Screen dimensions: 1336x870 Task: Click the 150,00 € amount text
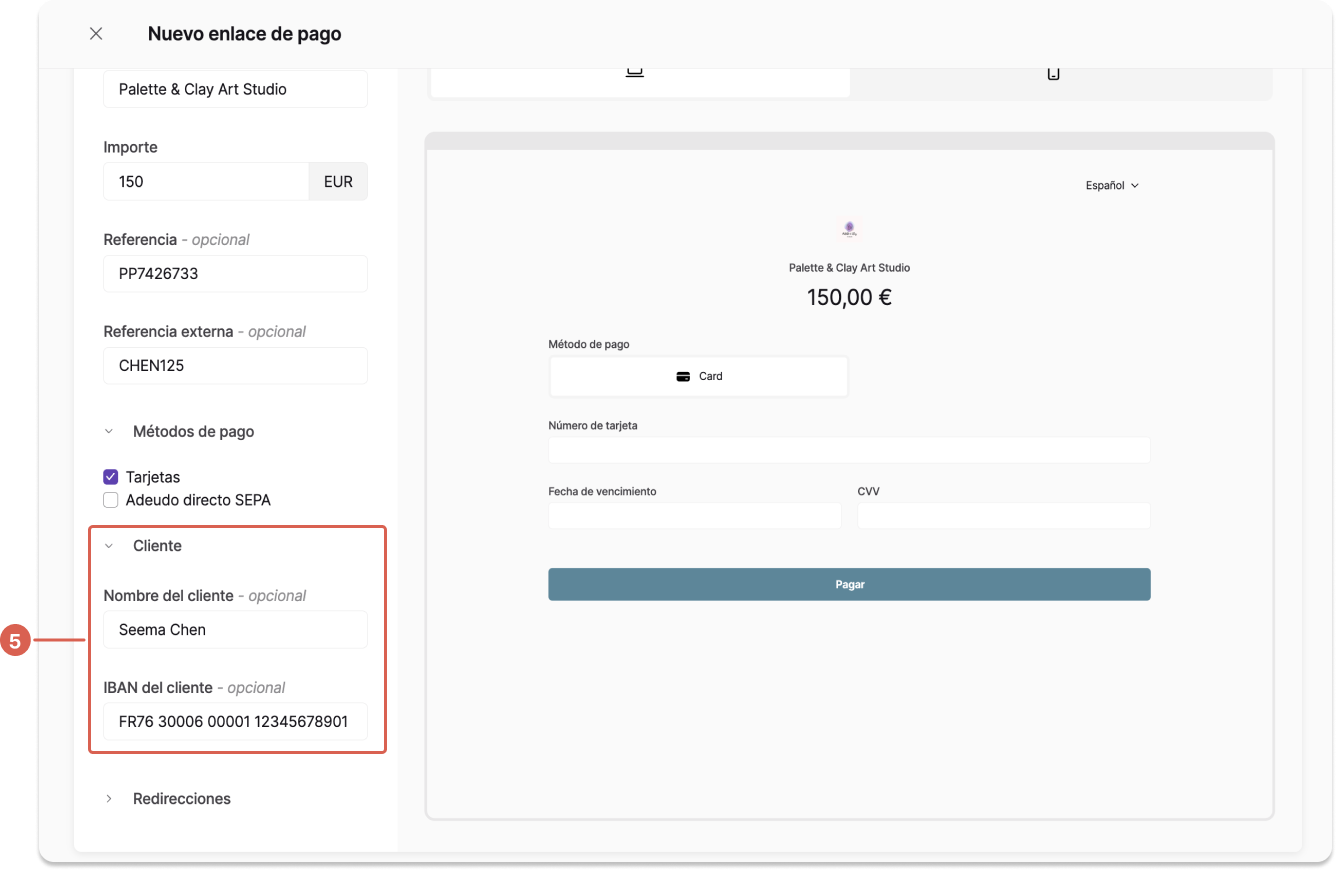[849, 297]
